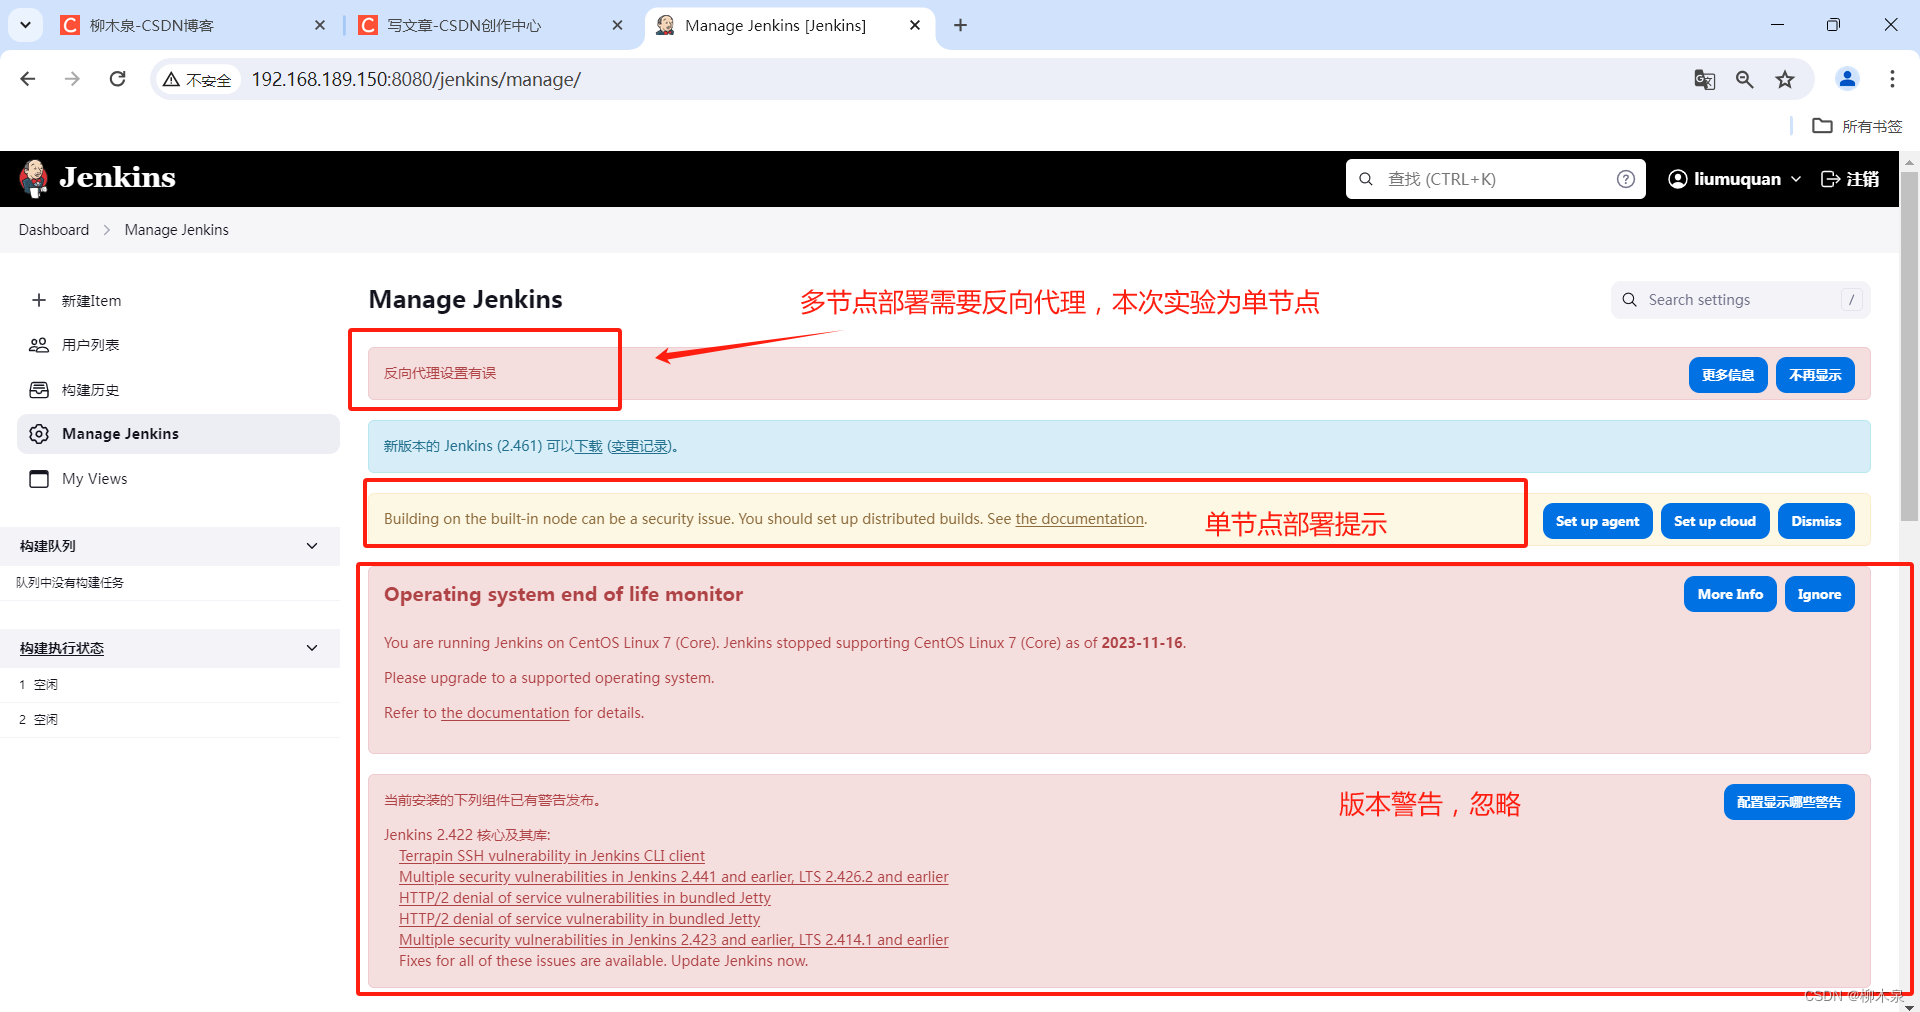
Task: Click the 变更记录 changelog link
Action: 640,446
